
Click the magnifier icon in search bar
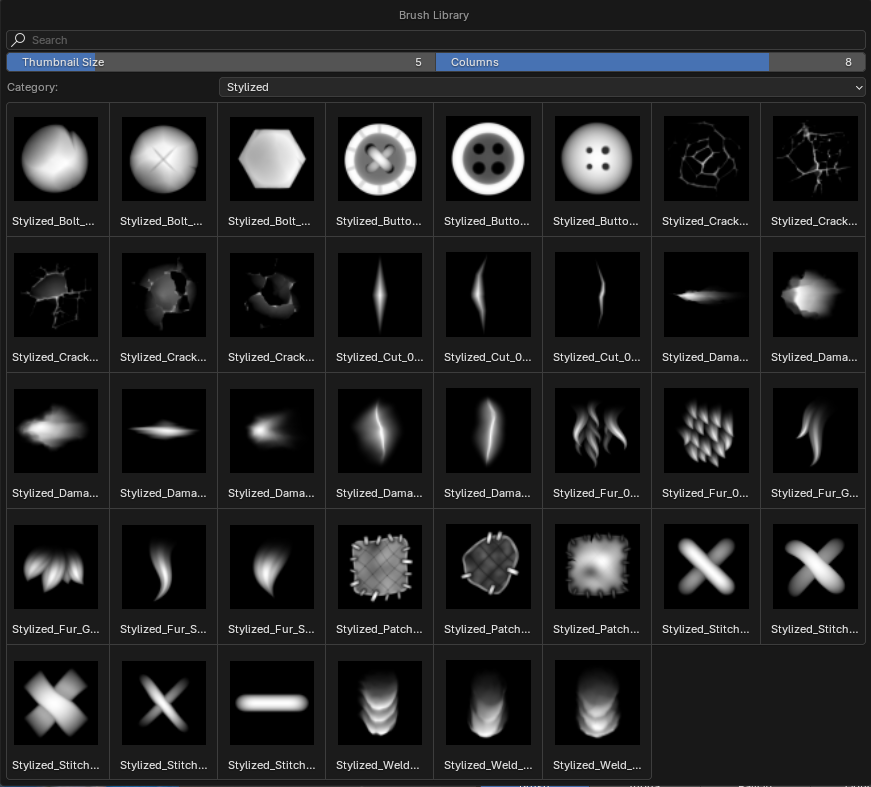[19, 40]
